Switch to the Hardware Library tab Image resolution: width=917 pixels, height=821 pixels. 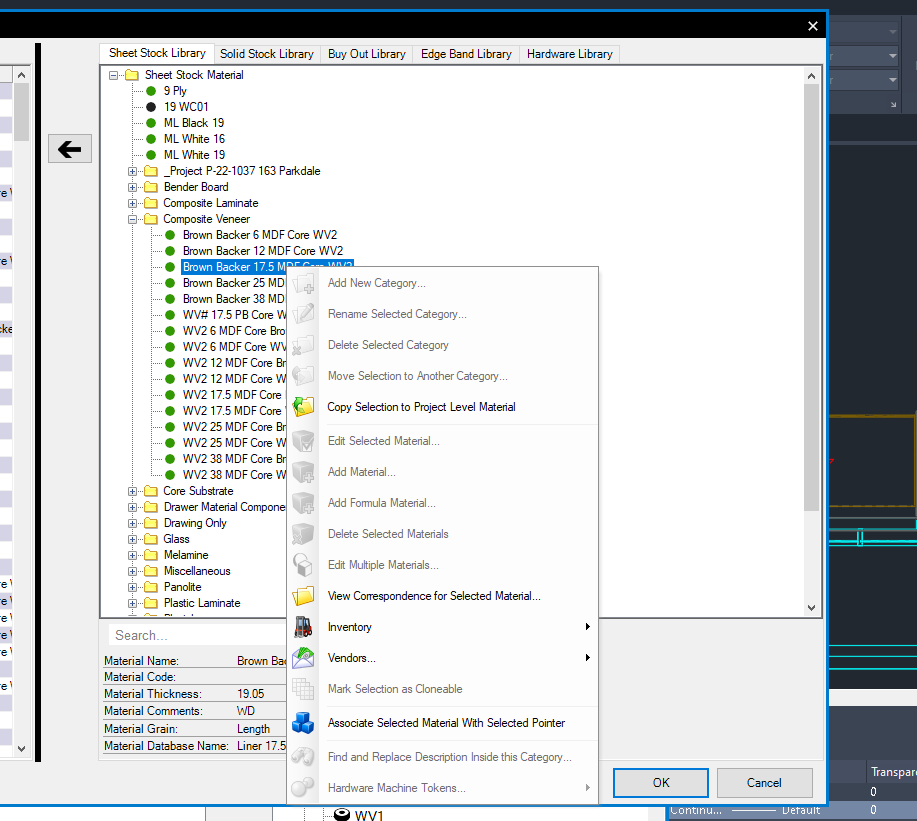(570, 54)
